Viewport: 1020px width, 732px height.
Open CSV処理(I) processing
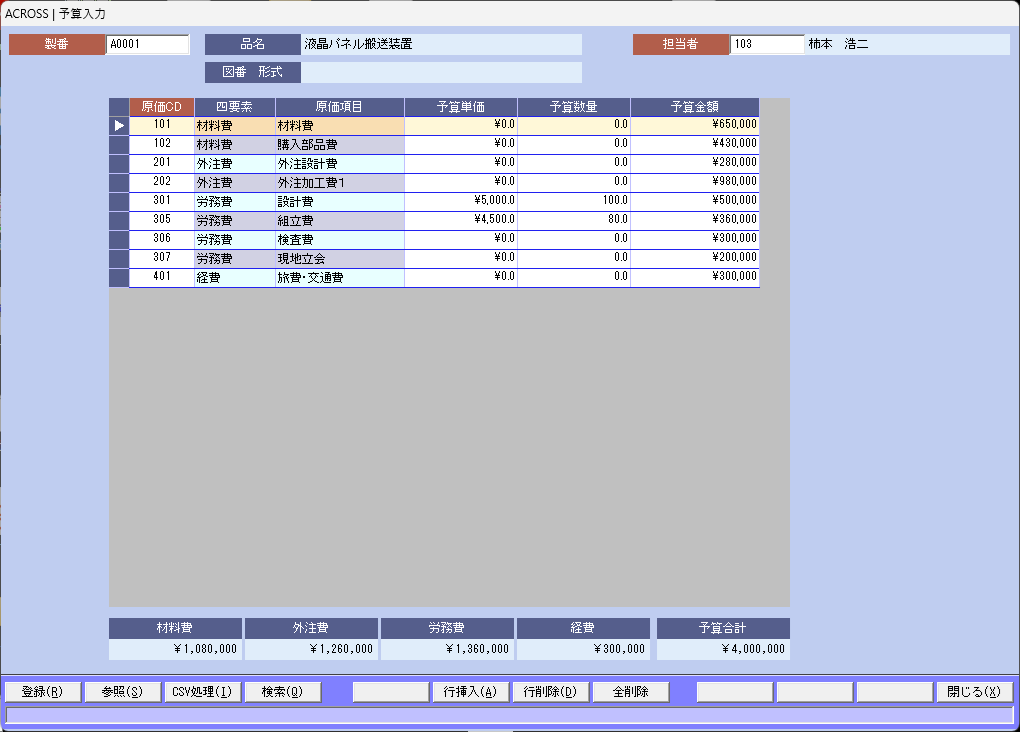(202, 692)
